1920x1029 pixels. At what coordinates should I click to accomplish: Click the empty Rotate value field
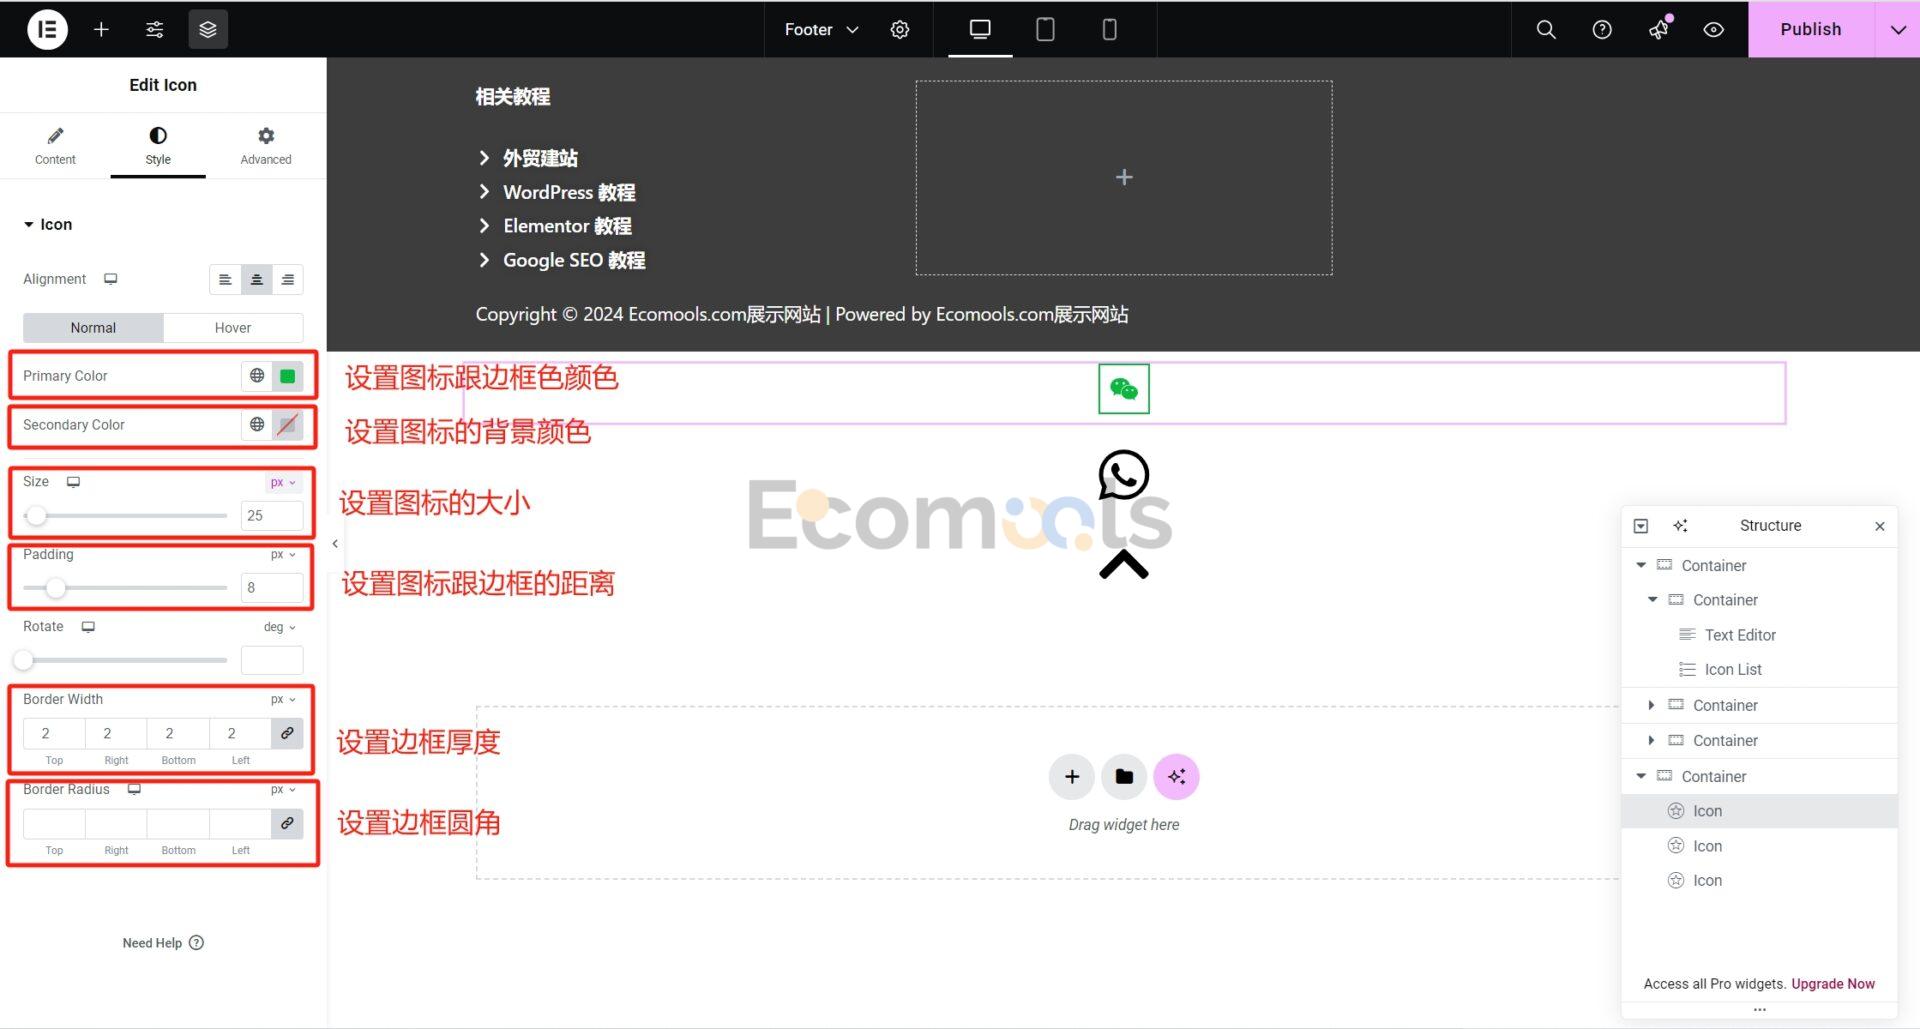(x=272, y=660)
